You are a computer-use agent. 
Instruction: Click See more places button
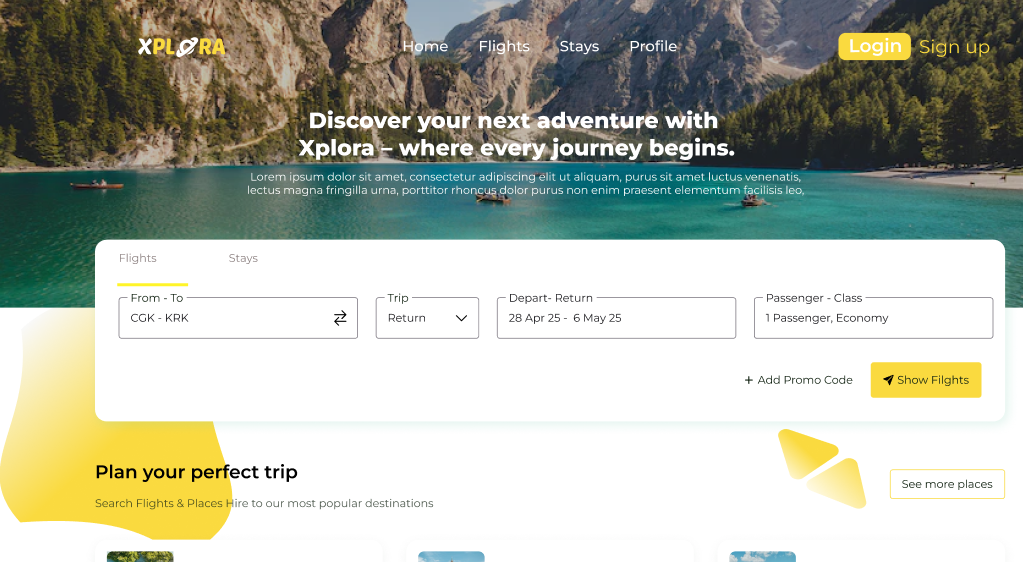click(x=947, y=484)
